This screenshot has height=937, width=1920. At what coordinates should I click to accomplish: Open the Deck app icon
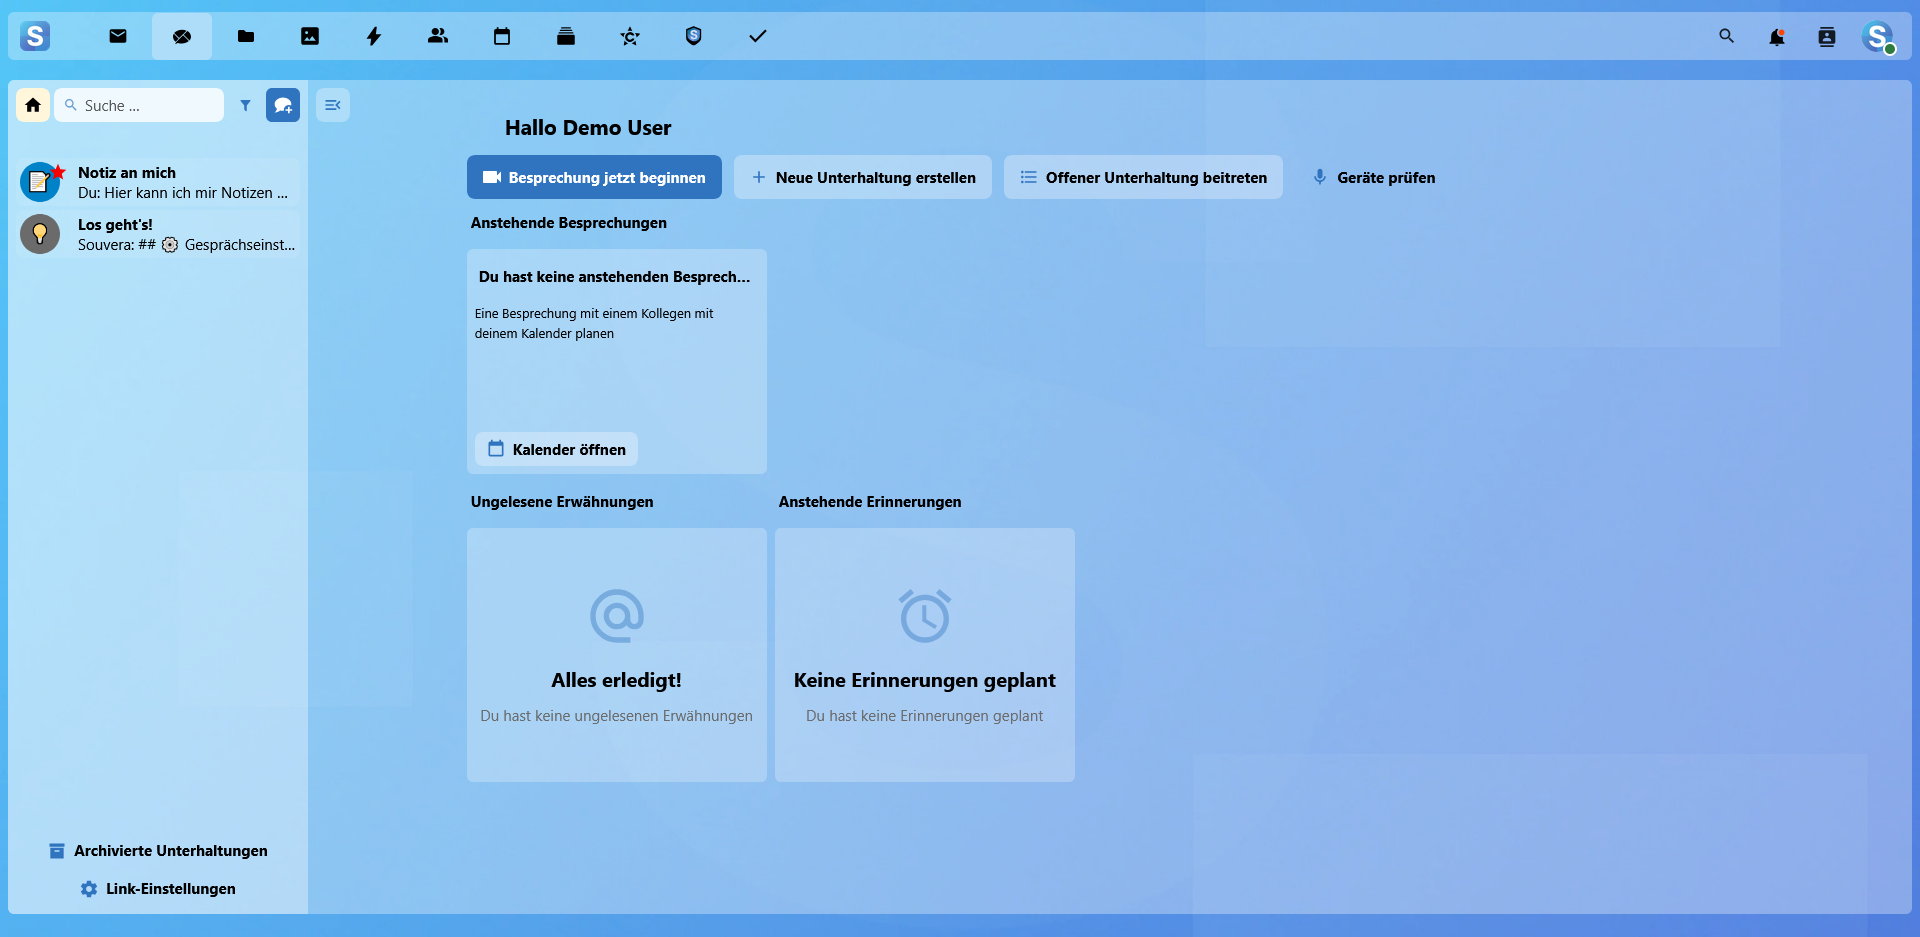click(x=566, y=36)
